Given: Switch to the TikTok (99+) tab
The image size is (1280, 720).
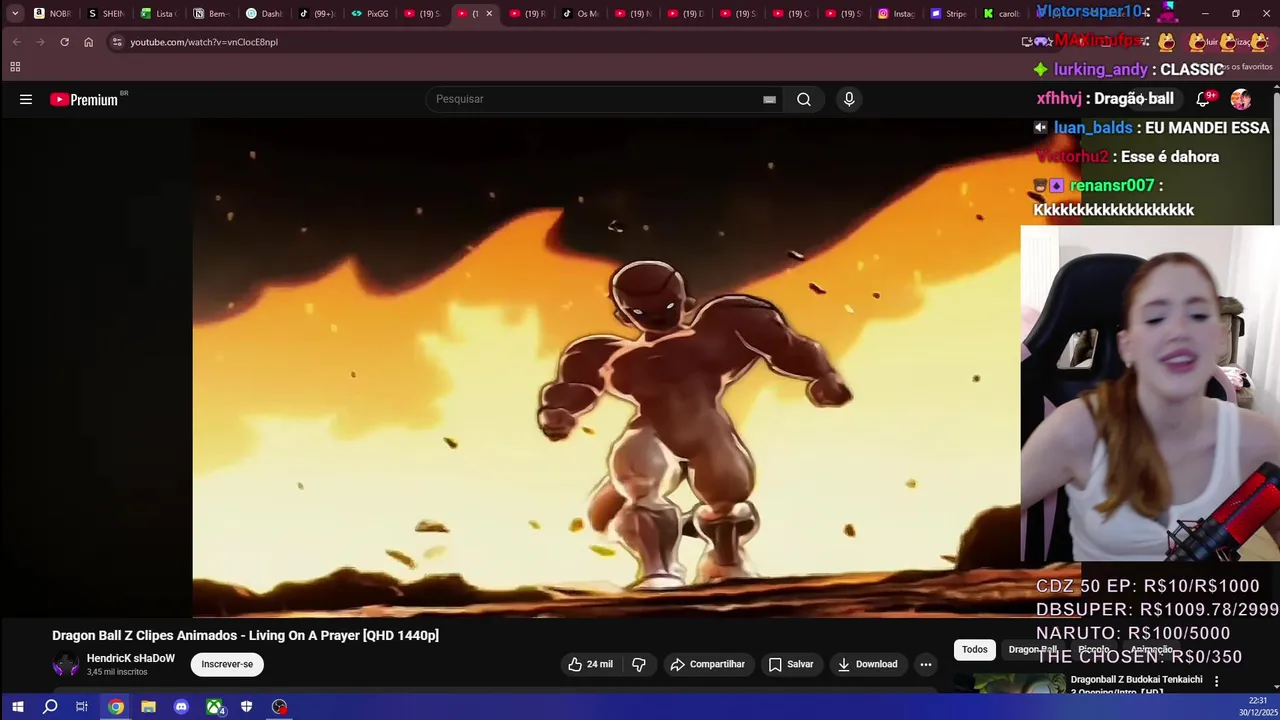Looking at the screenshot, I should click(317, 14).
